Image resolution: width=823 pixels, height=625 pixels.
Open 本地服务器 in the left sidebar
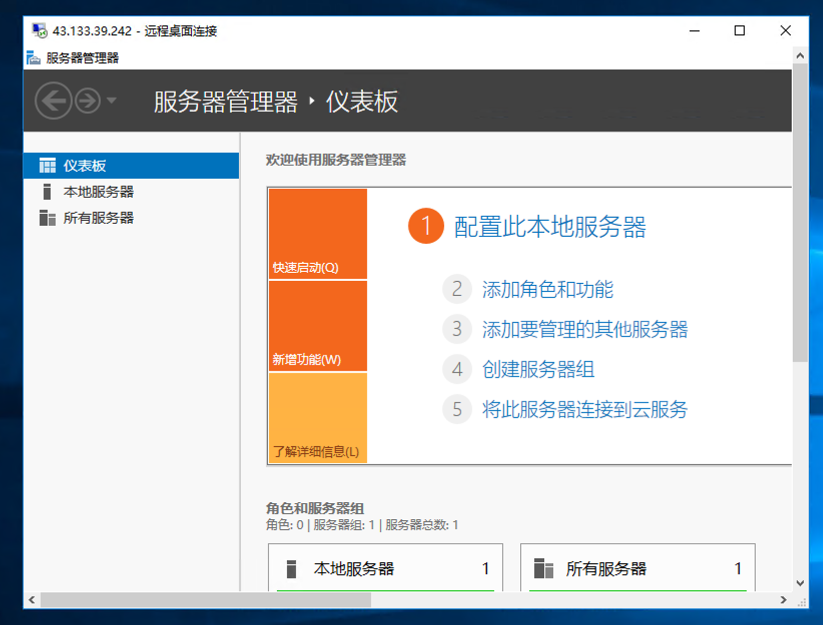click(x=98, y=192)
